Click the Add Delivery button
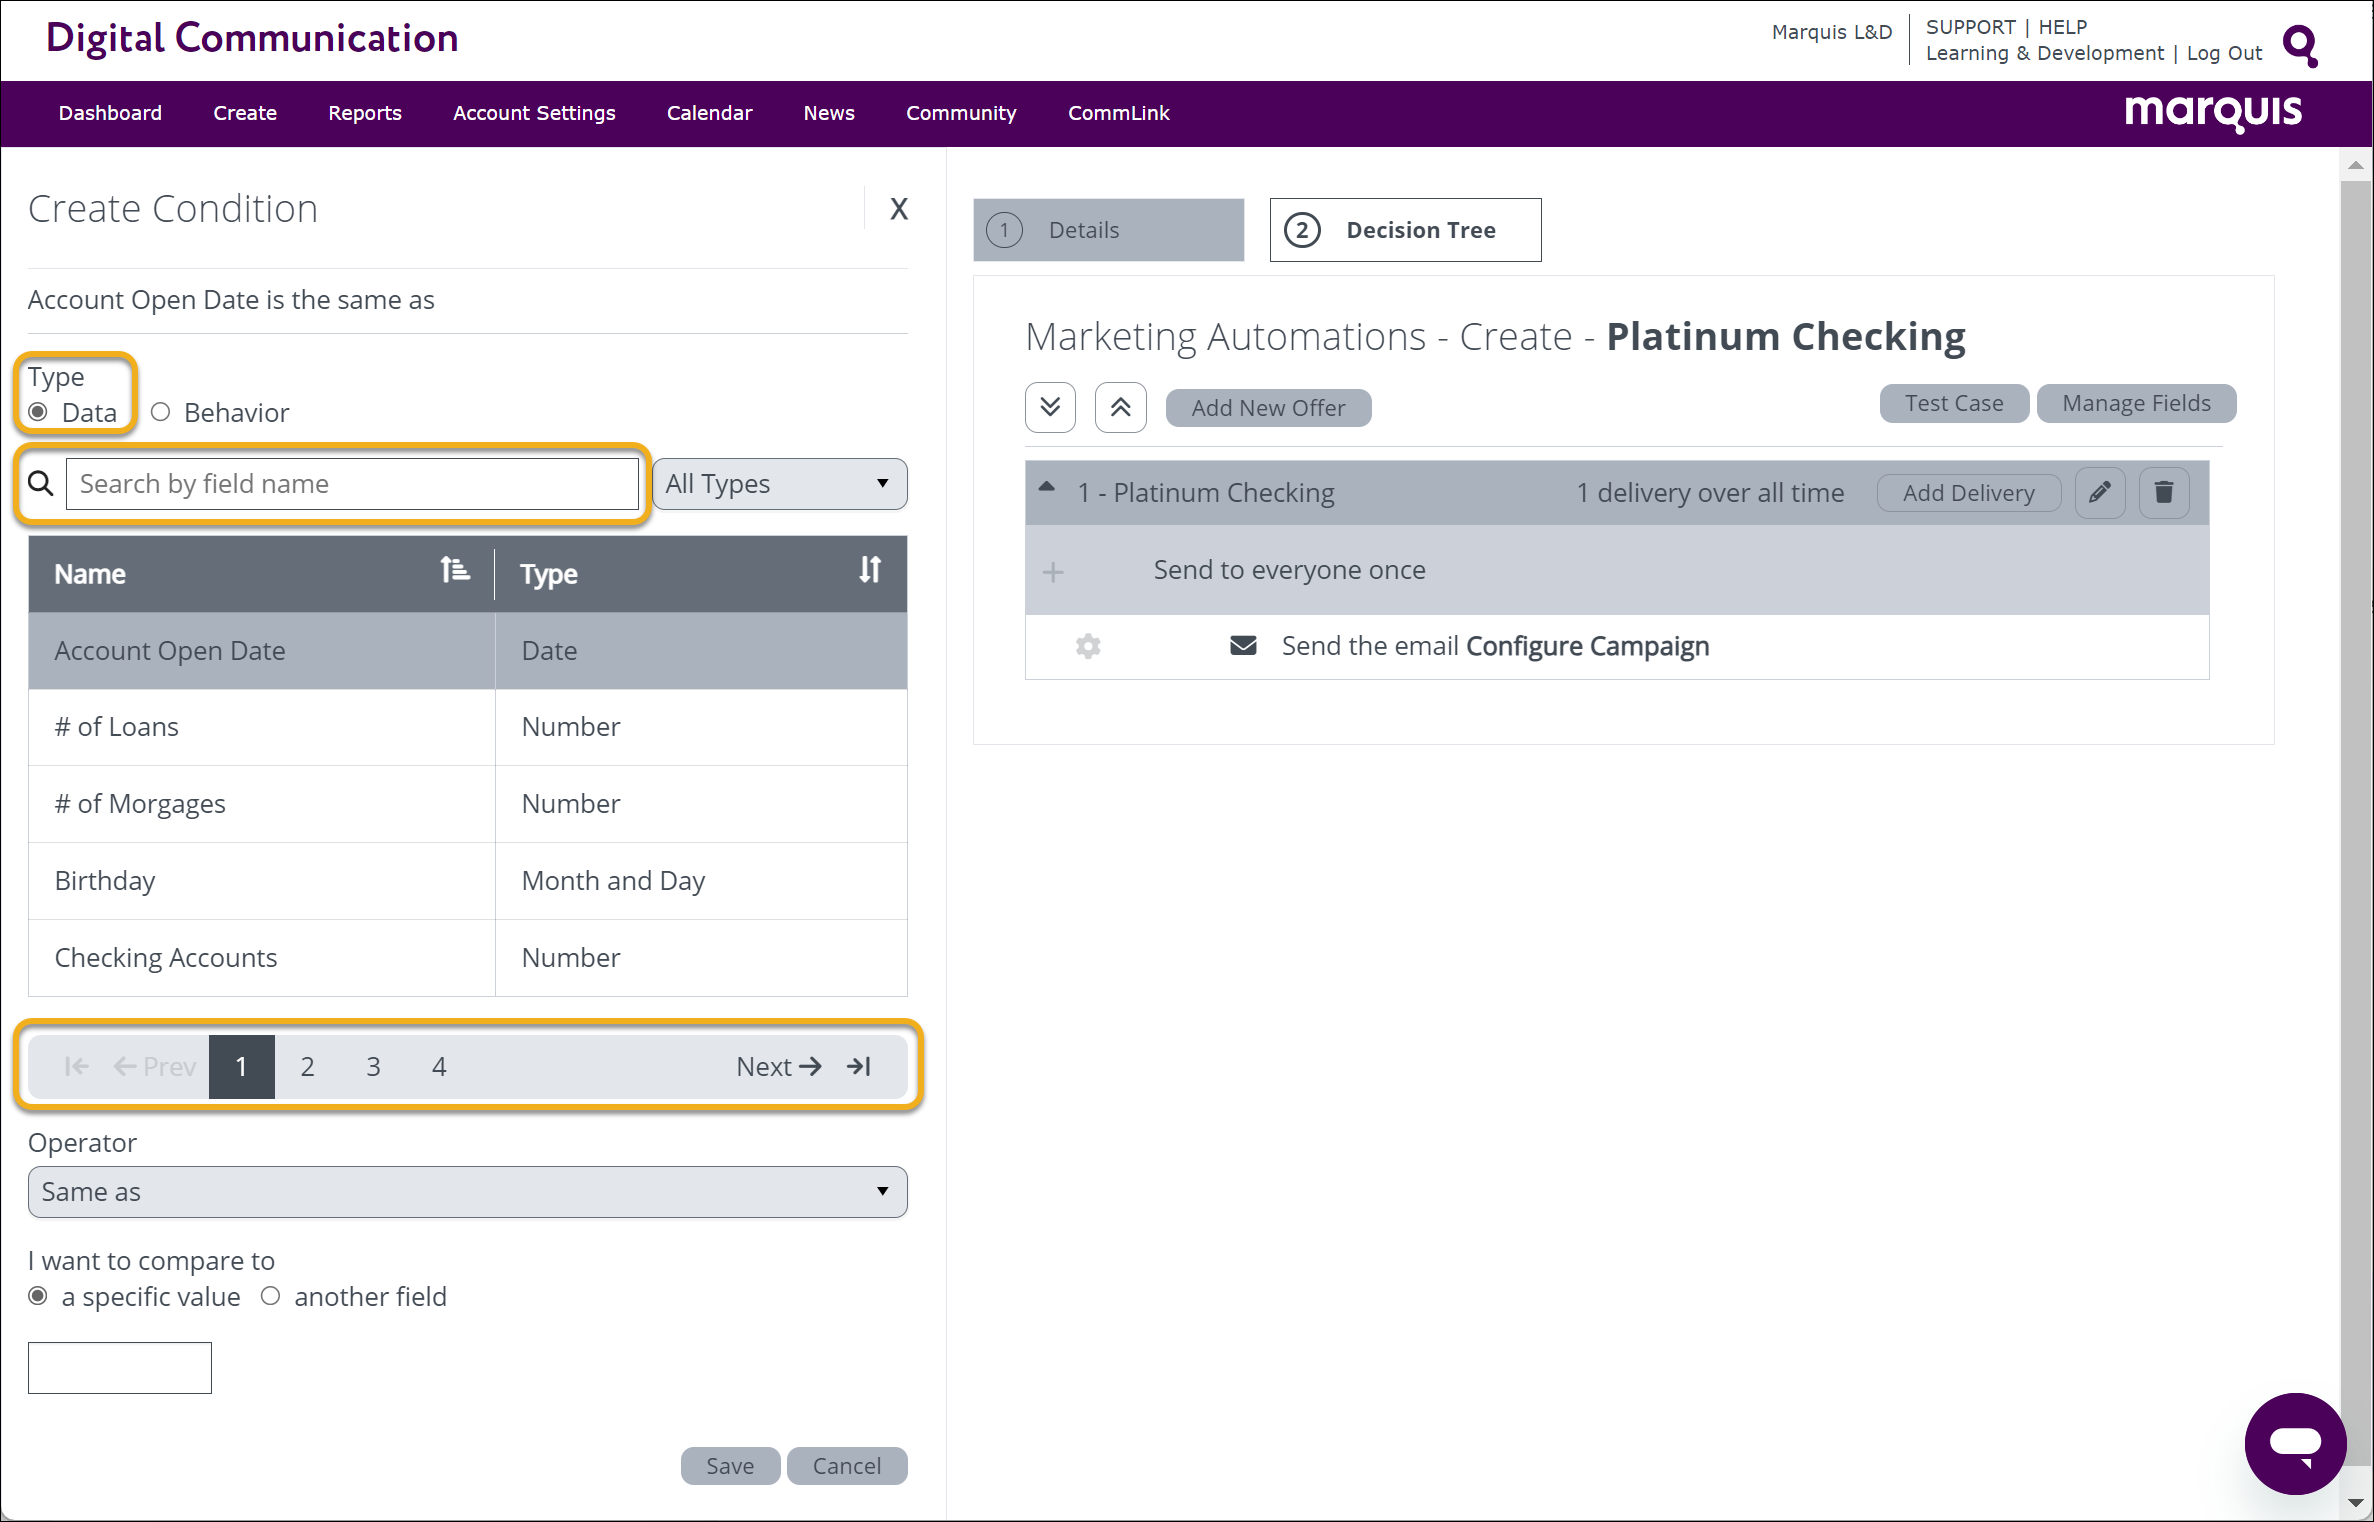The image size is (2374, 1522). pos(1968,493)
